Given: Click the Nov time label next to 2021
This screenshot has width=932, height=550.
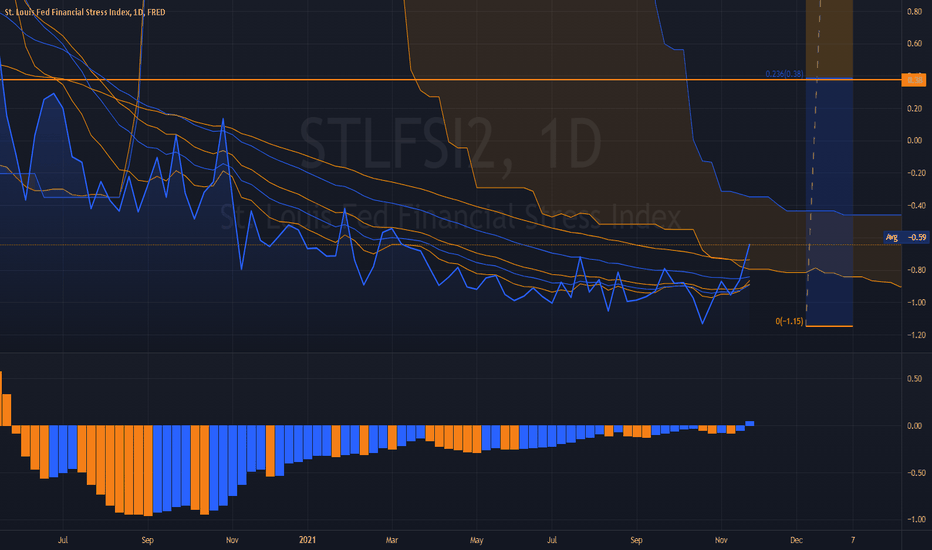Looking at the screenshot, I should point(232,540).
